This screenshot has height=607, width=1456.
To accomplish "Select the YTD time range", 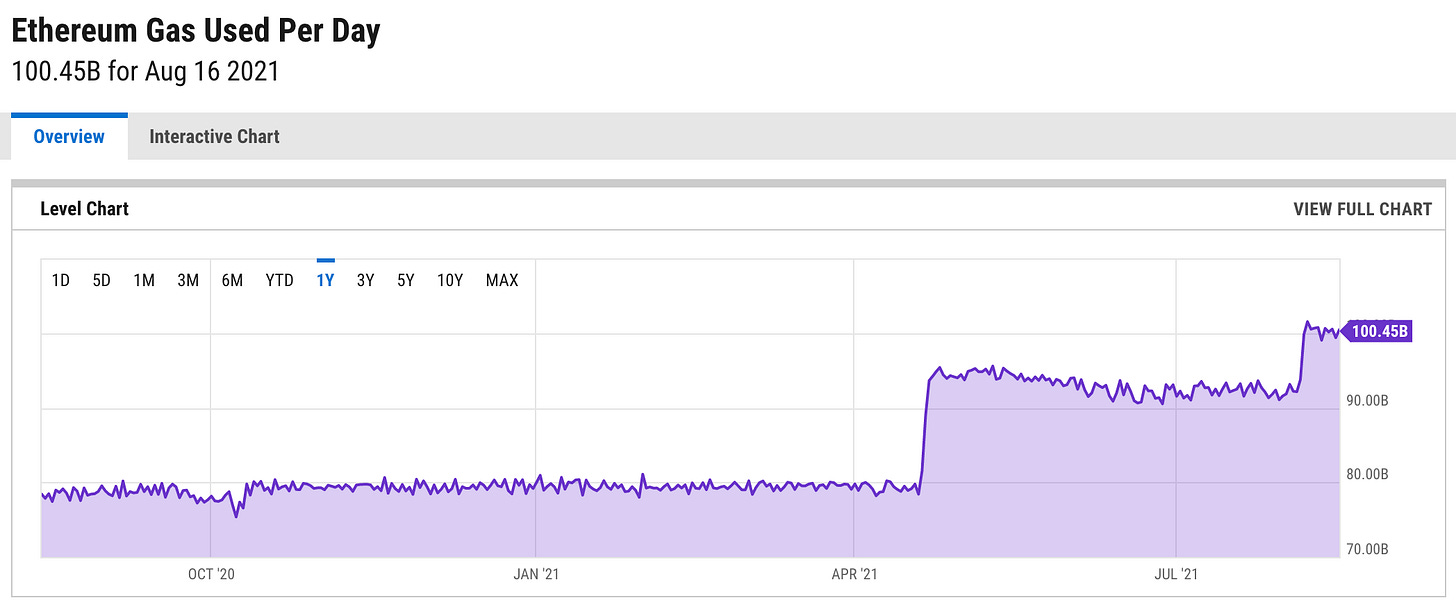I will [x=279, y=280].
